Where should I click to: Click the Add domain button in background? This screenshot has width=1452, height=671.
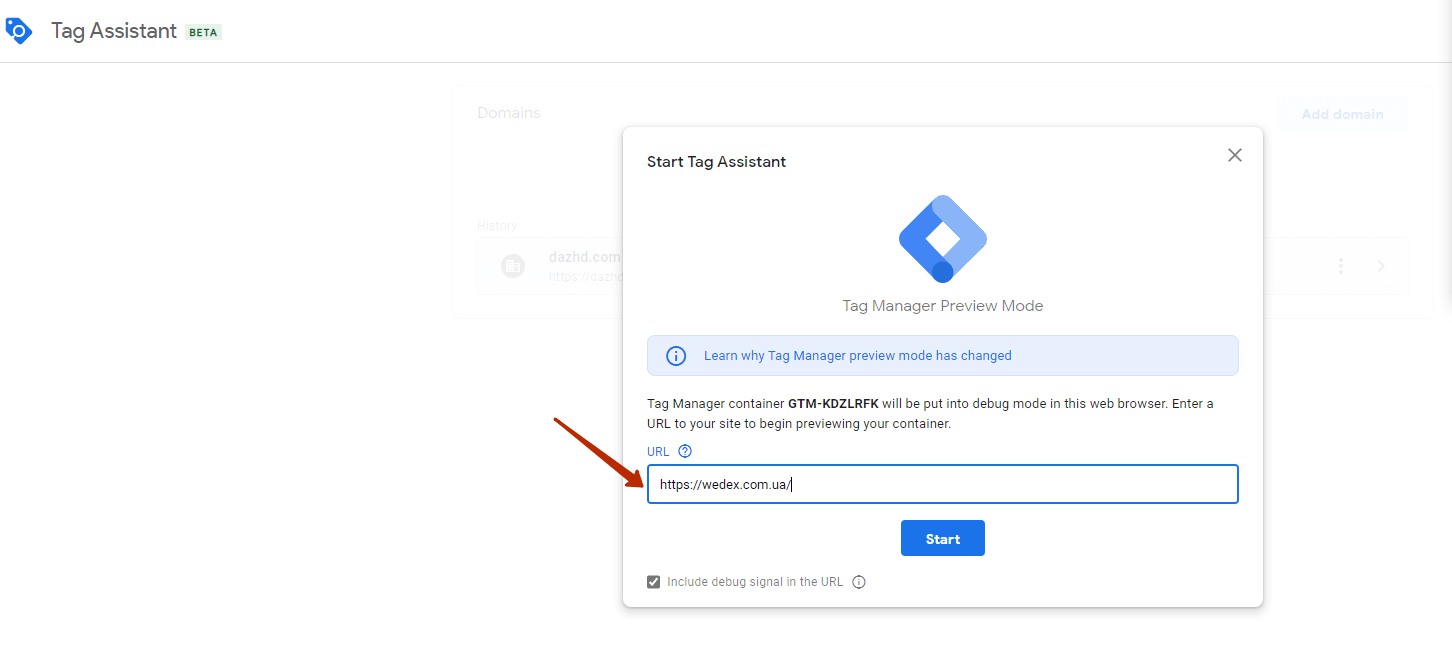pyautogui.click(x=1342, y=114)
